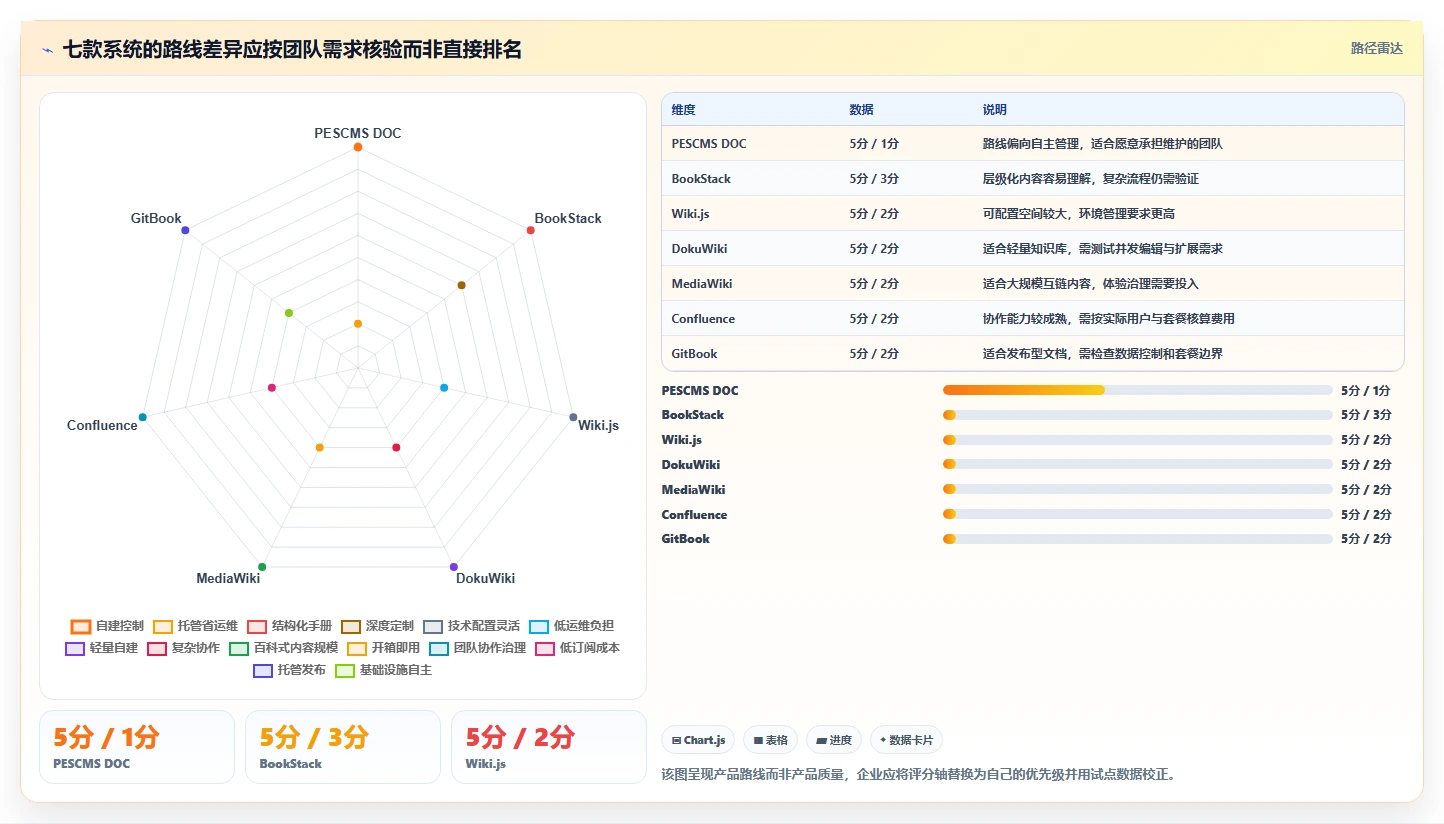Toggle the 复杂协作 legend series

[x=183, y=648]
